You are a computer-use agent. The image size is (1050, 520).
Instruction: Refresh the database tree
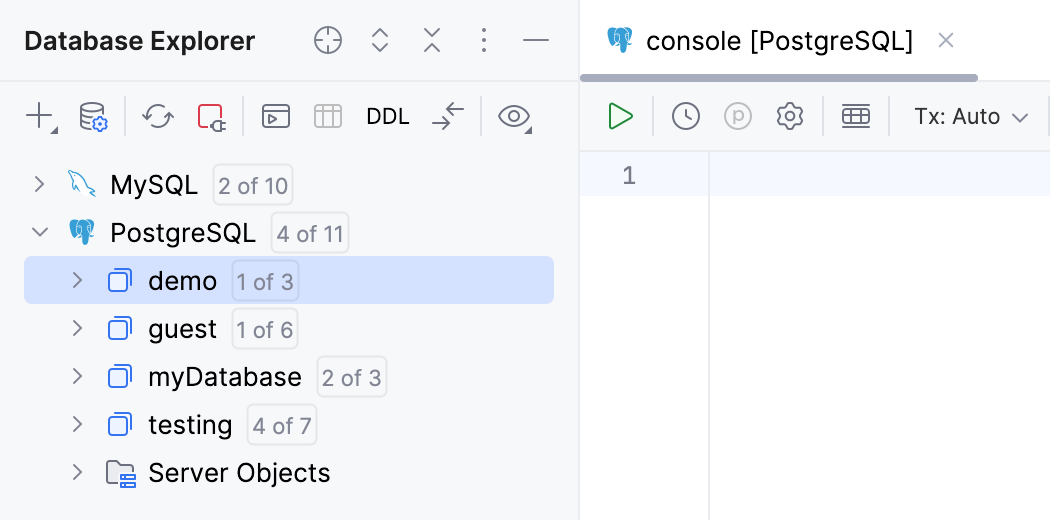(x=157, y=116)
